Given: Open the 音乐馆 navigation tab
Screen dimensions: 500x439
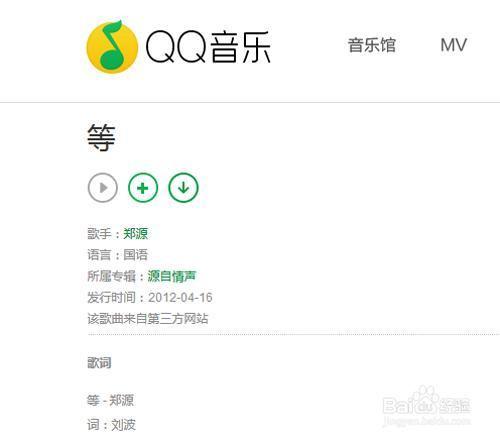Looking at the screenshot, I should click(372, 45).
